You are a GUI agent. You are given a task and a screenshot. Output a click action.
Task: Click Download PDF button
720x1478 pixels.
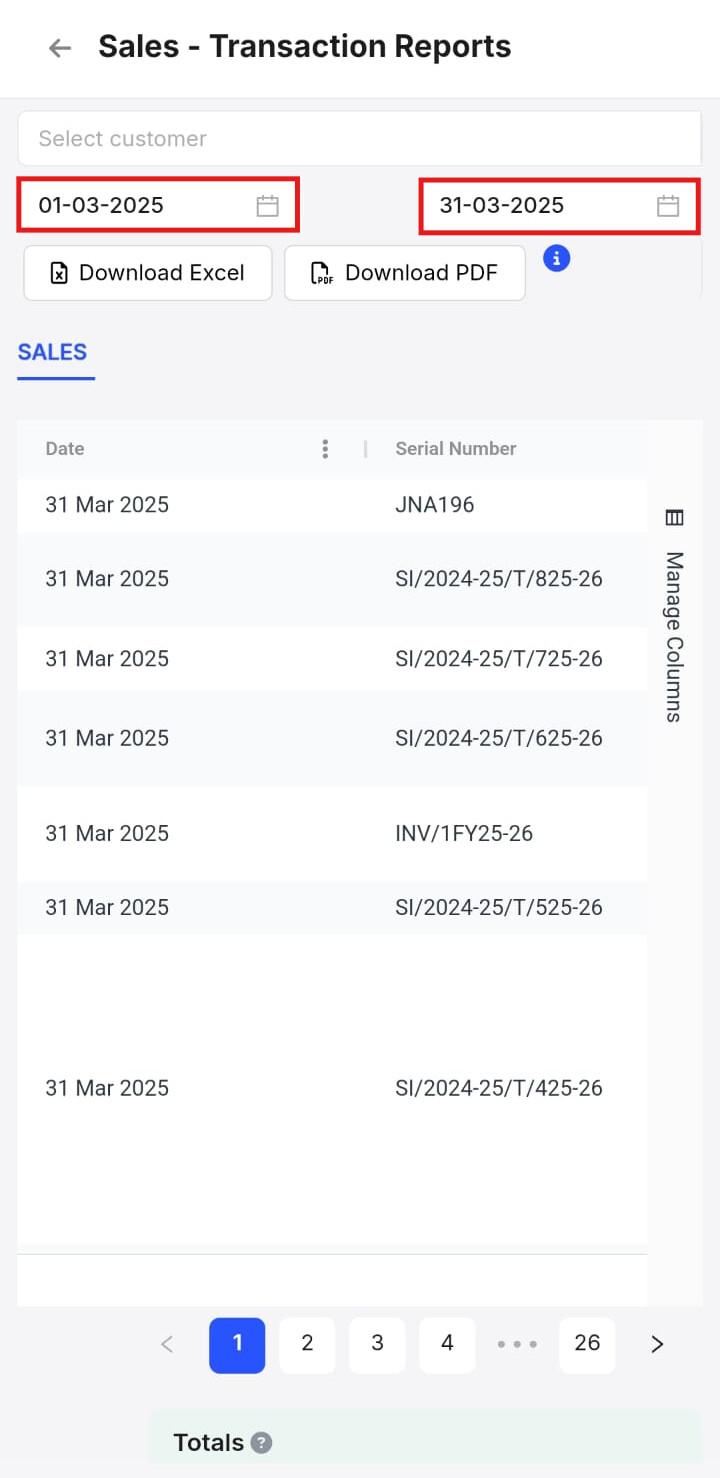click(x=405, y=273)
